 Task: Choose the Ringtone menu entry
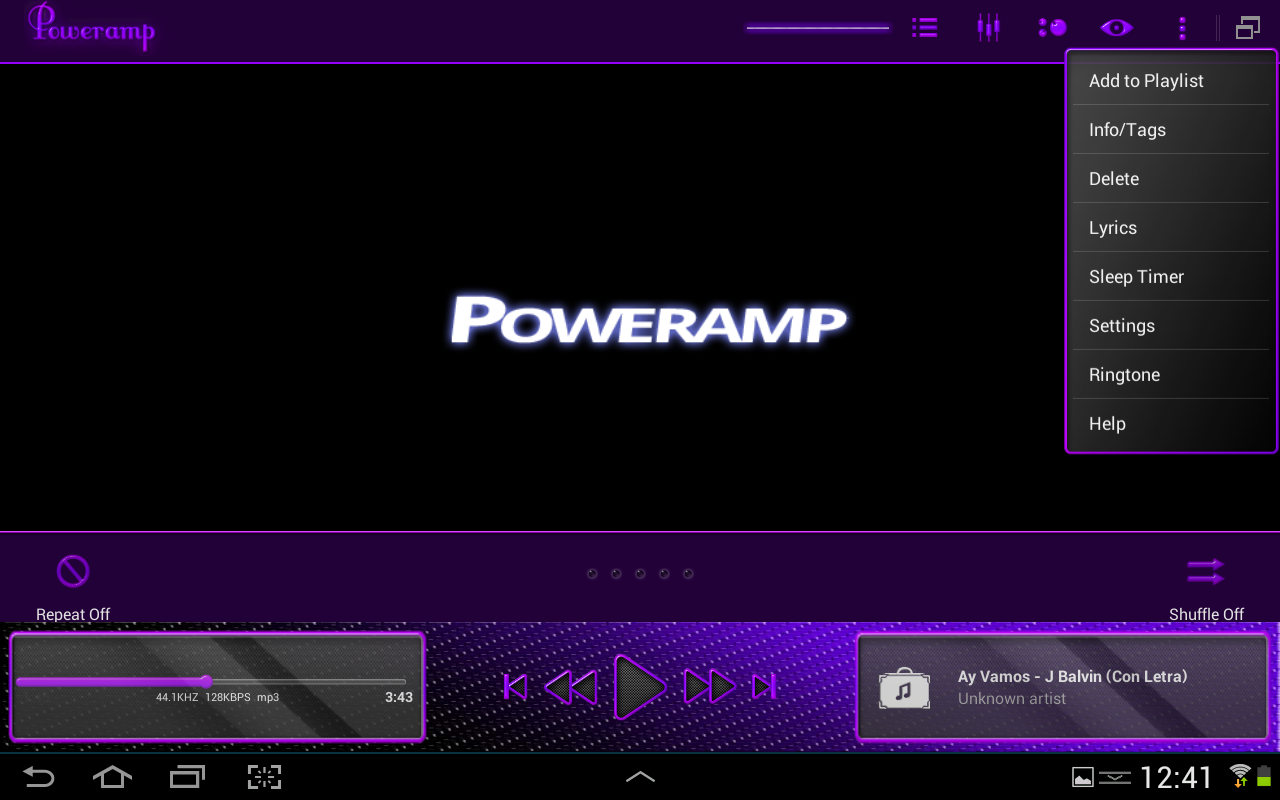1170,375
